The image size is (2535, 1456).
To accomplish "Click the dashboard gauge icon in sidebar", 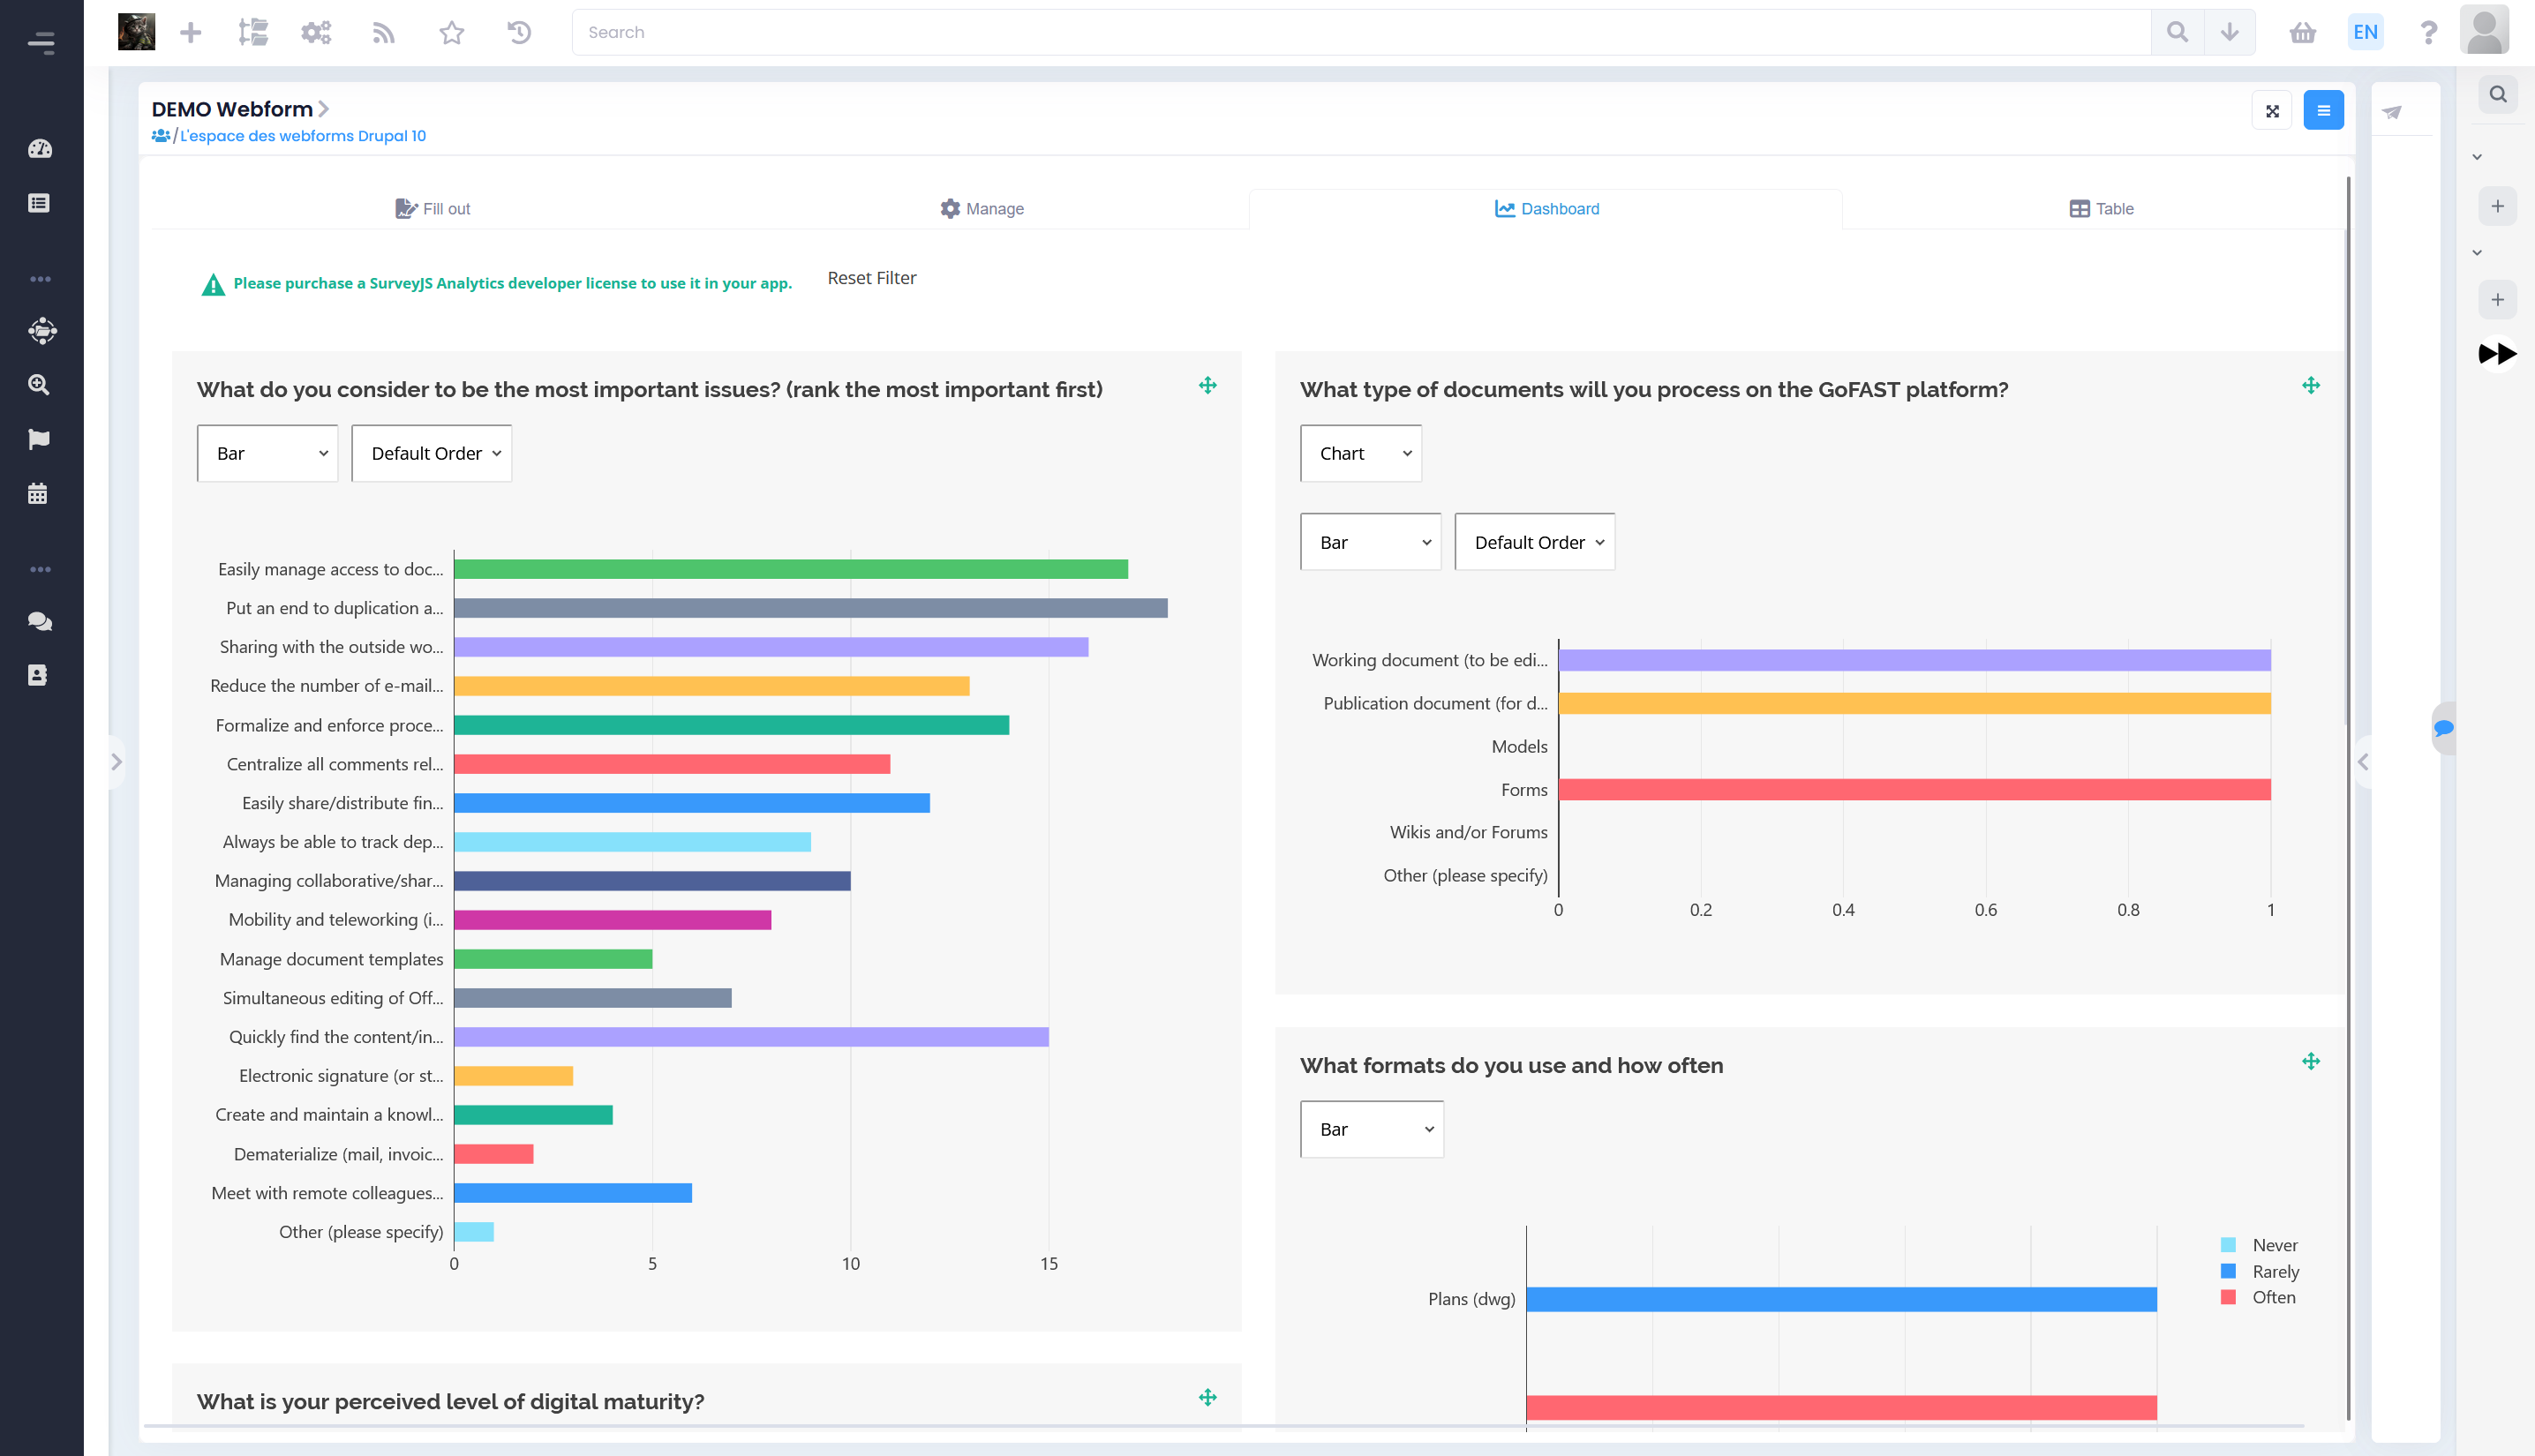I will 40,149.
